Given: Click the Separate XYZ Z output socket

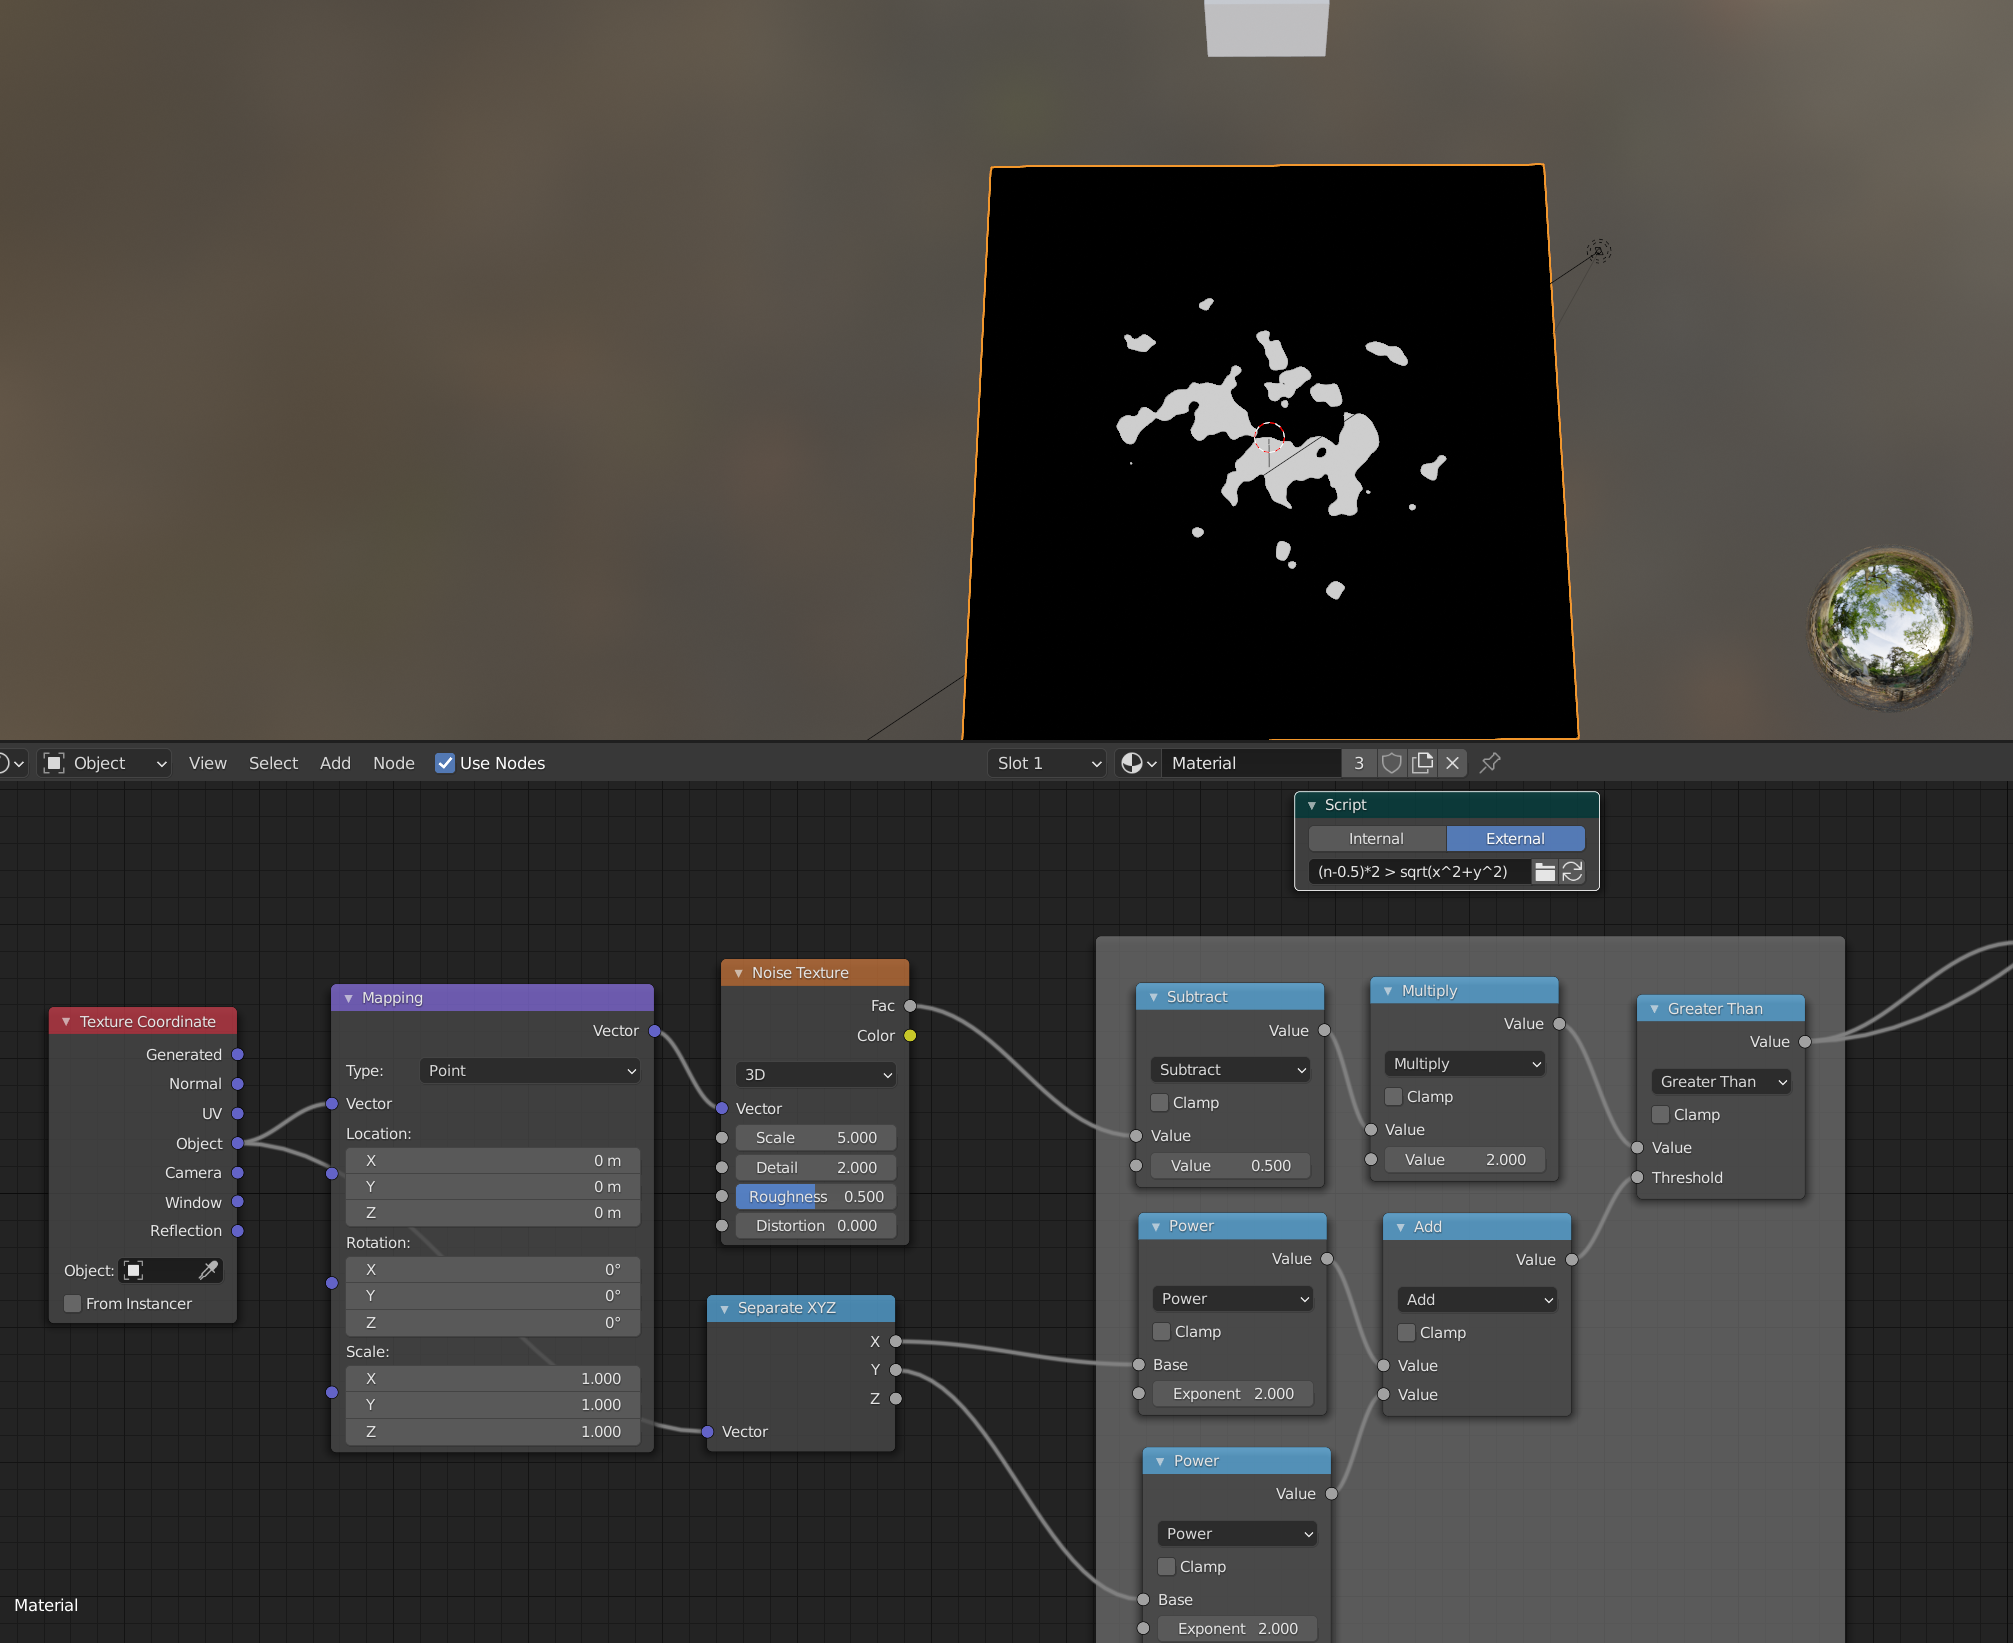Looking at the screenshot, I should [896, 1398].
